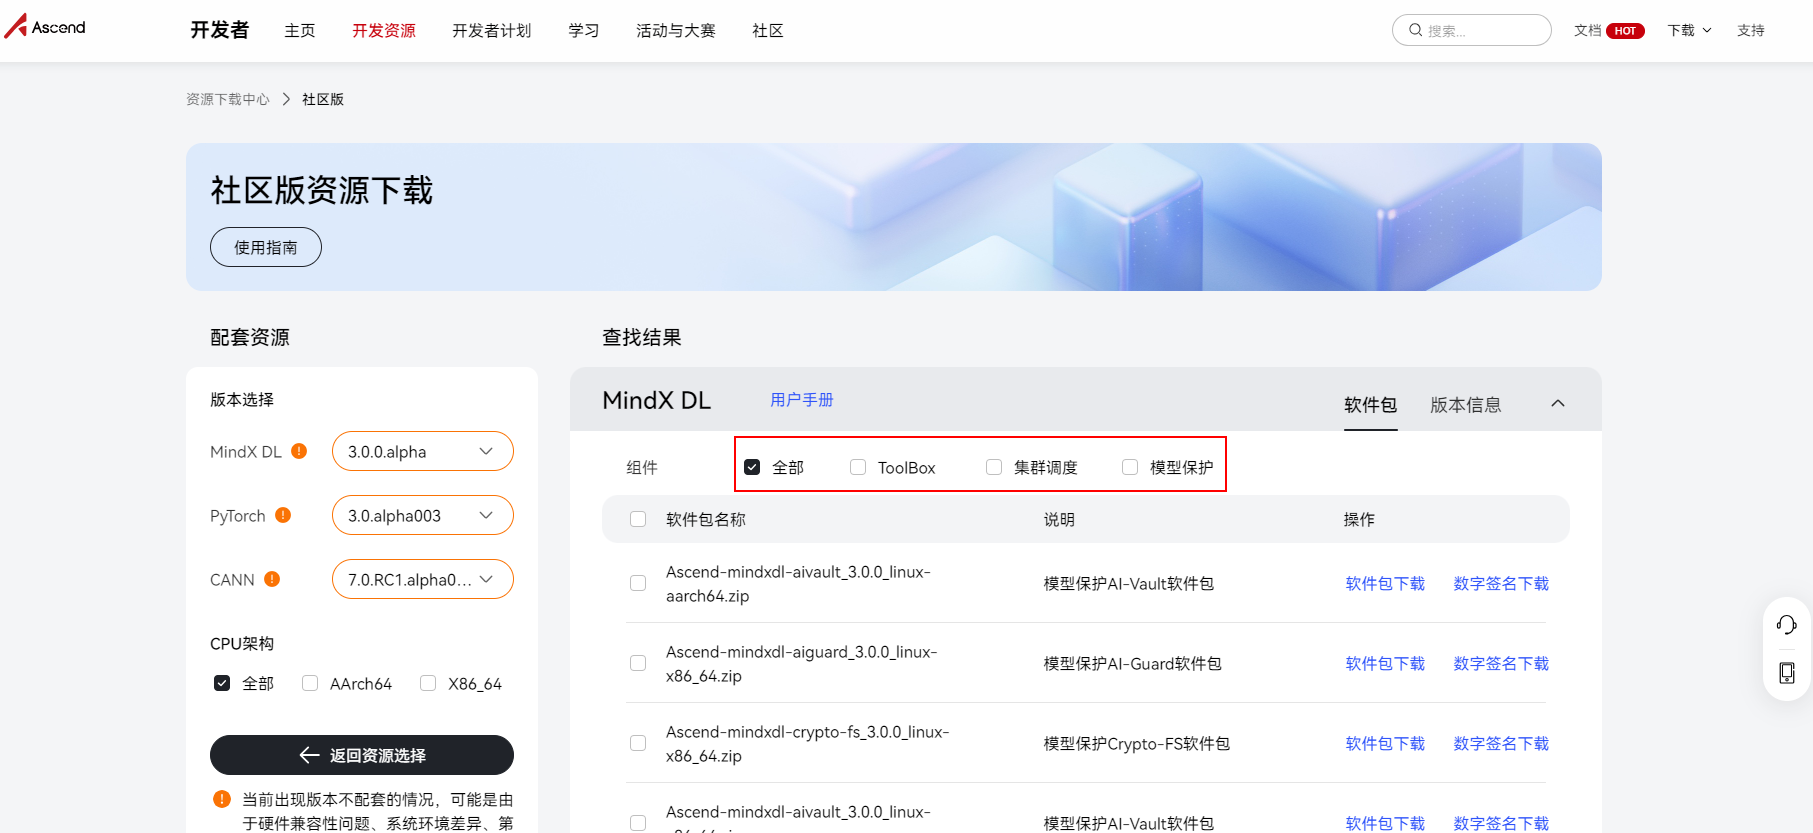Click the mobile phone floating icon

click(x=1787, y=673)
